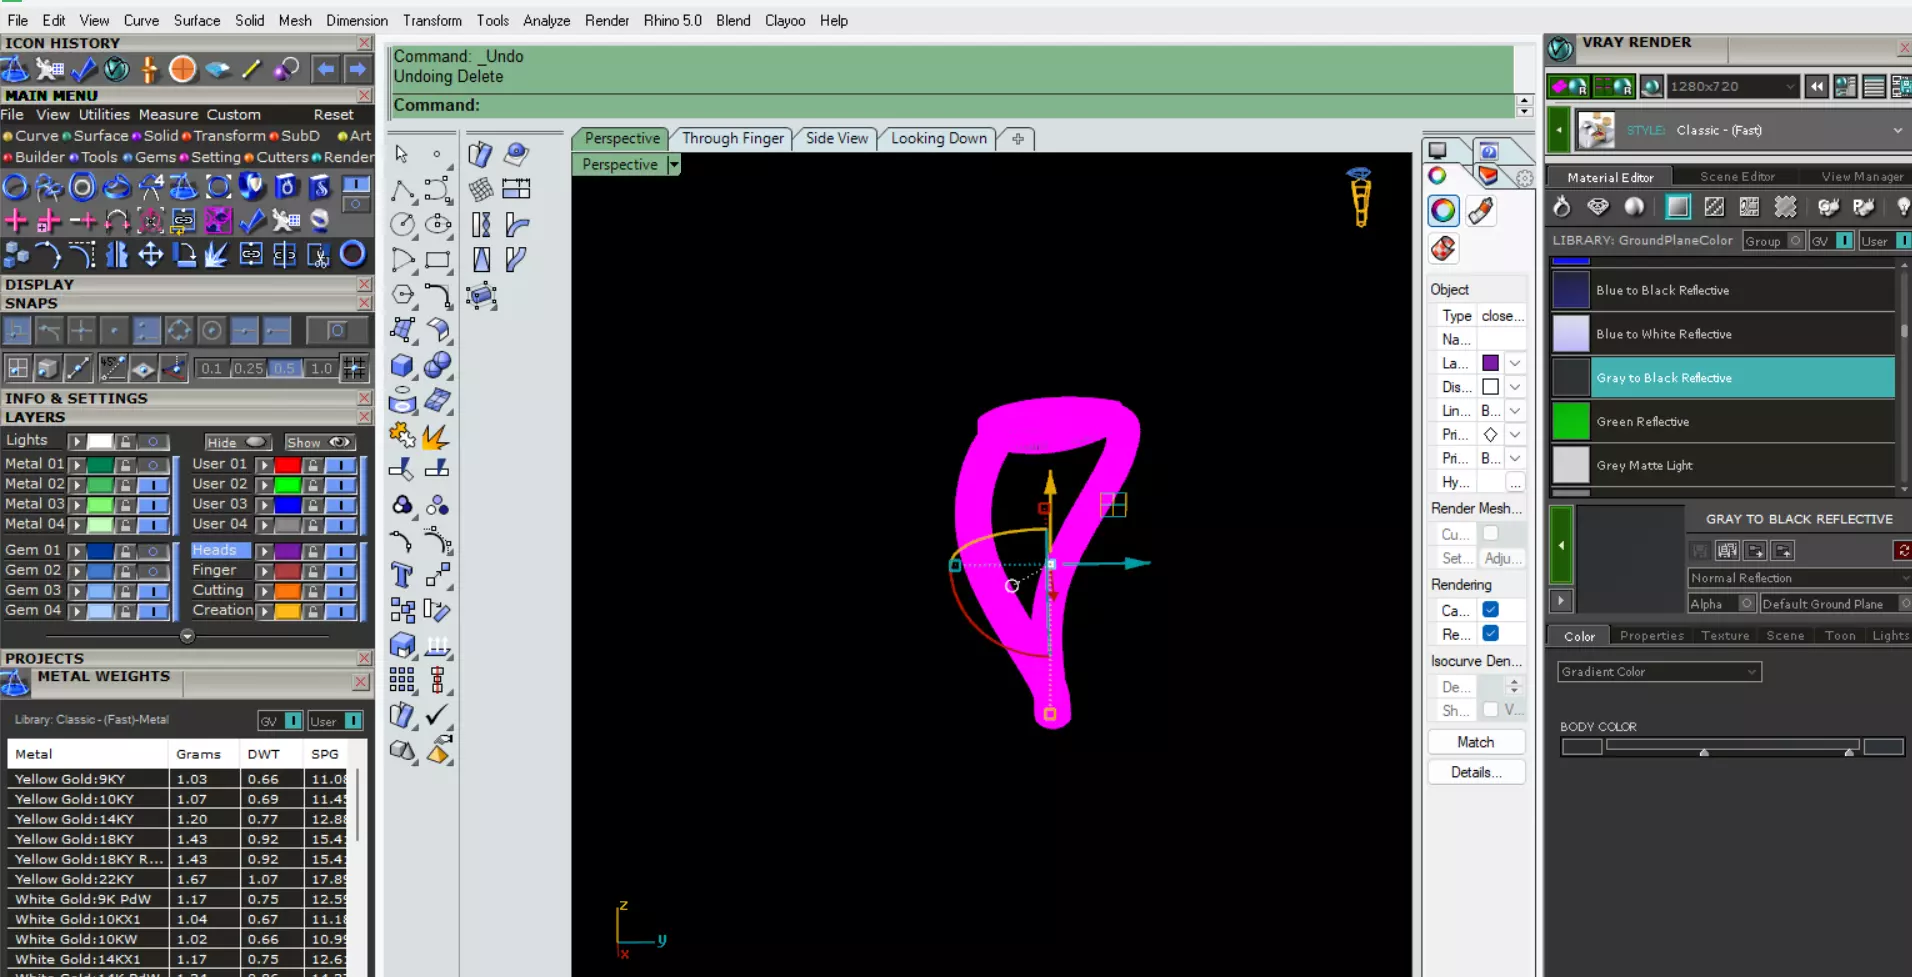Open the Gradient Color dropdown
The height and width of the screenshot is (977, 1912).
(x=1659, y=672)
